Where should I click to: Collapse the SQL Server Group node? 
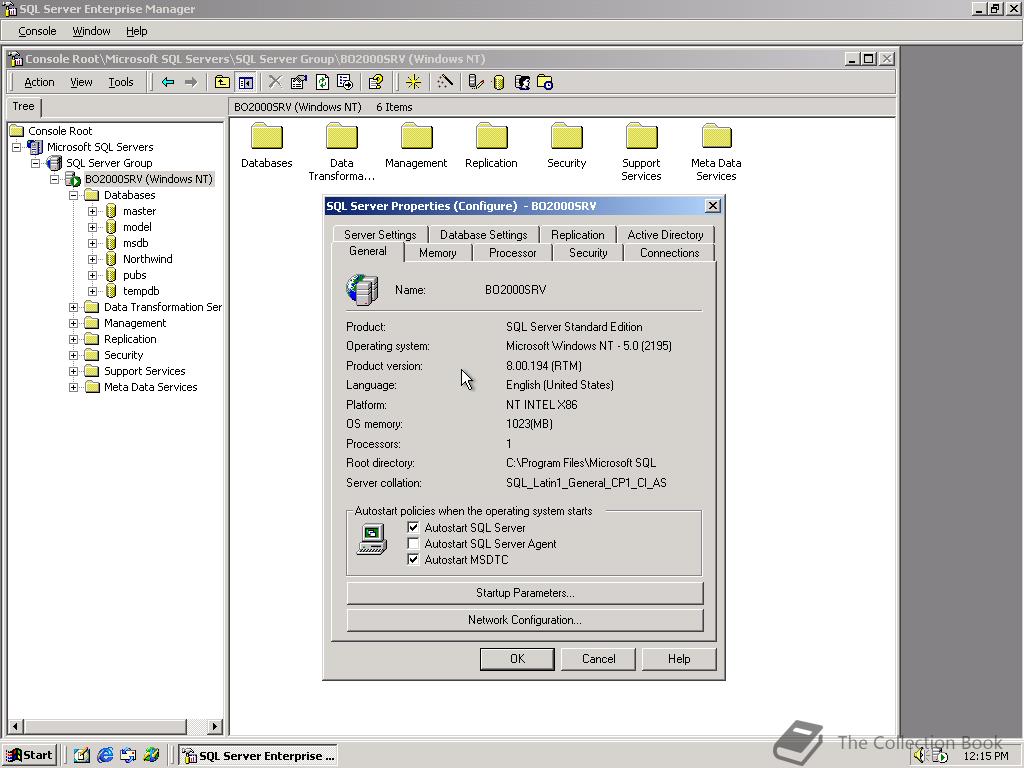[35, 163]
